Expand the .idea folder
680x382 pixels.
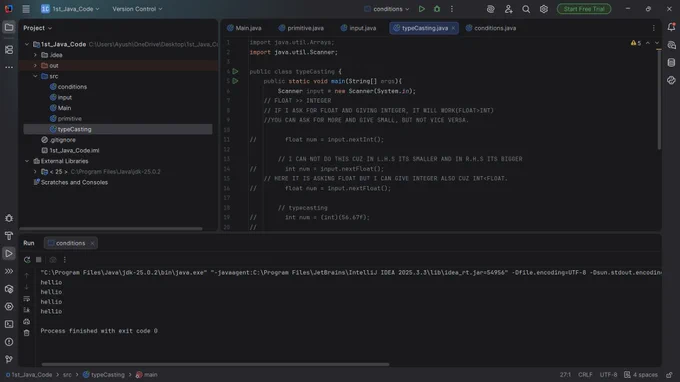click(x=36, y=55)
